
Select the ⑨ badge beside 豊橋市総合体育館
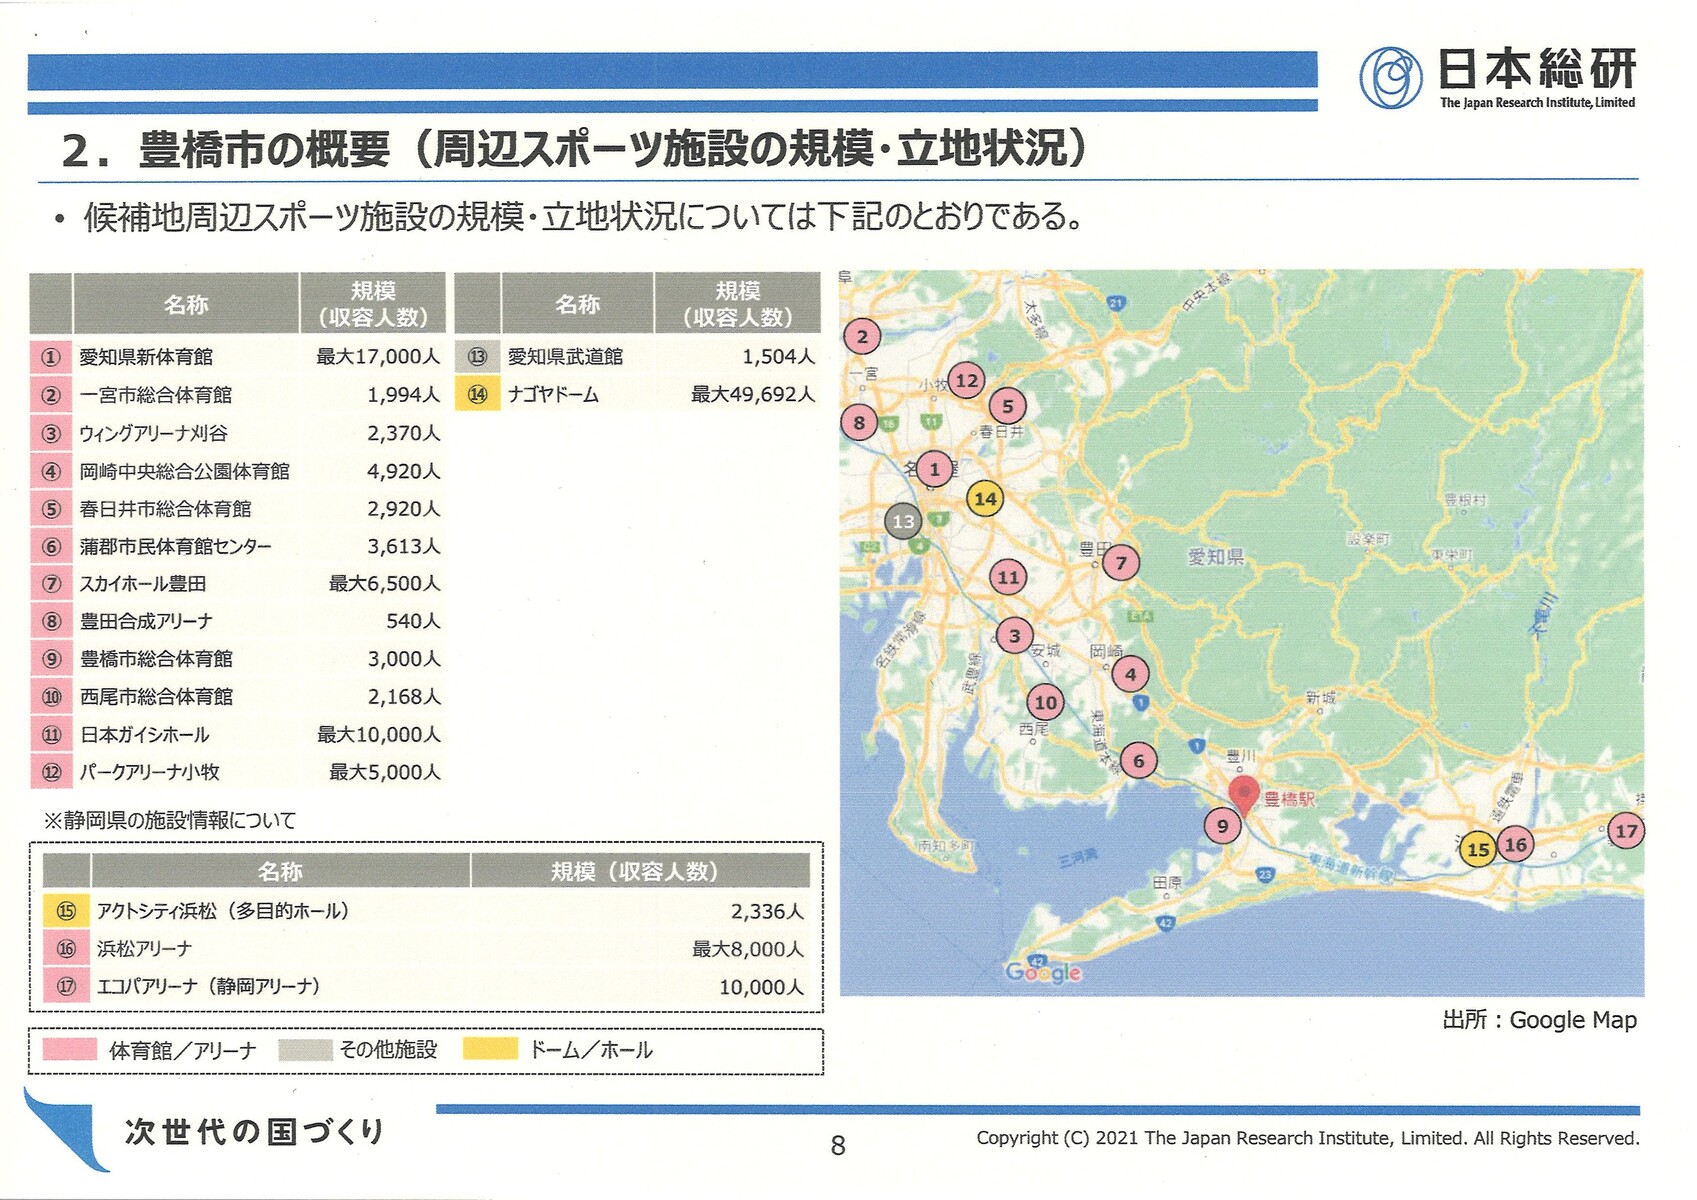pos(51,659)
